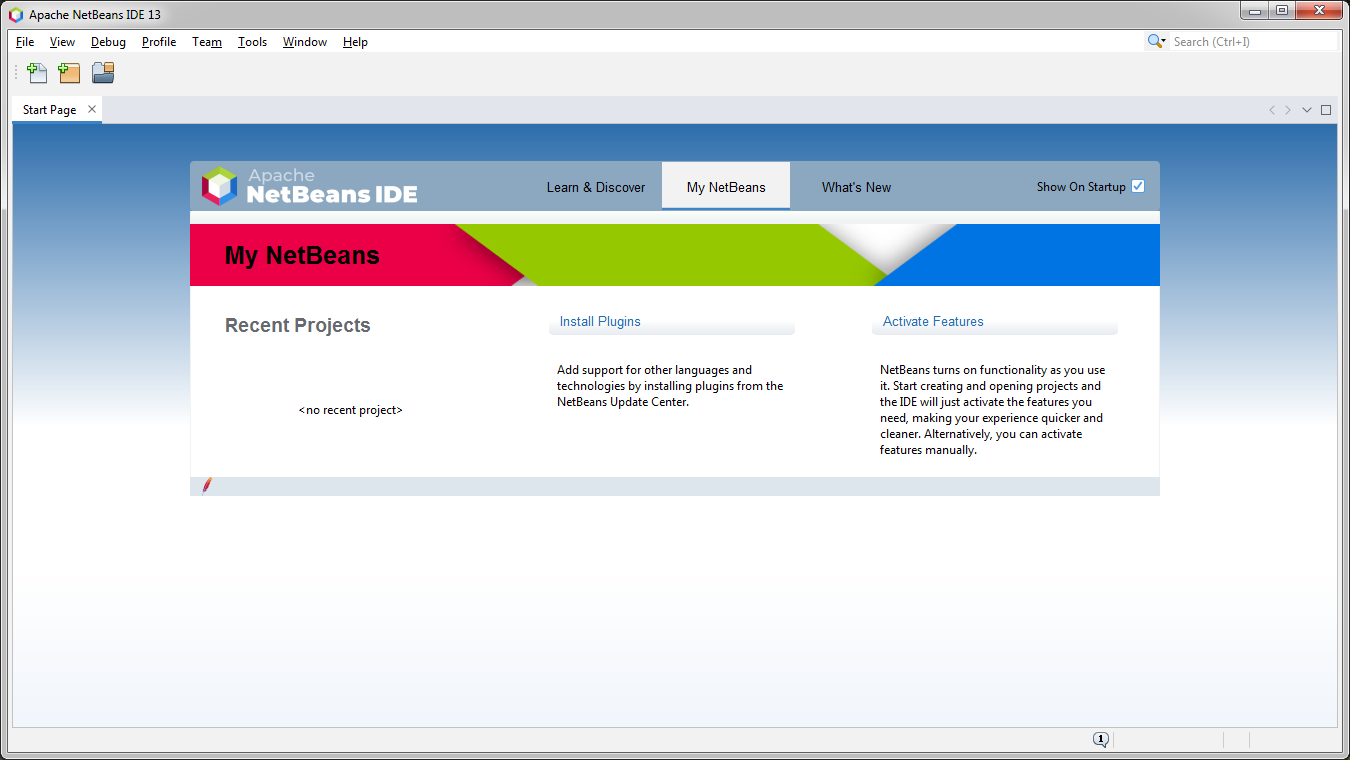1350x760 pixels.
Task: Click the NetBeans icon in the title bar
Action: pos(13,13)
